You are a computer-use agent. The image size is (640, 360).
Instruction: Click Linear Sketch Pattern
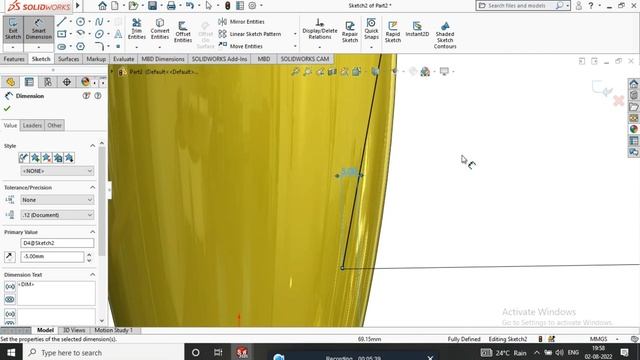point(250,34)
